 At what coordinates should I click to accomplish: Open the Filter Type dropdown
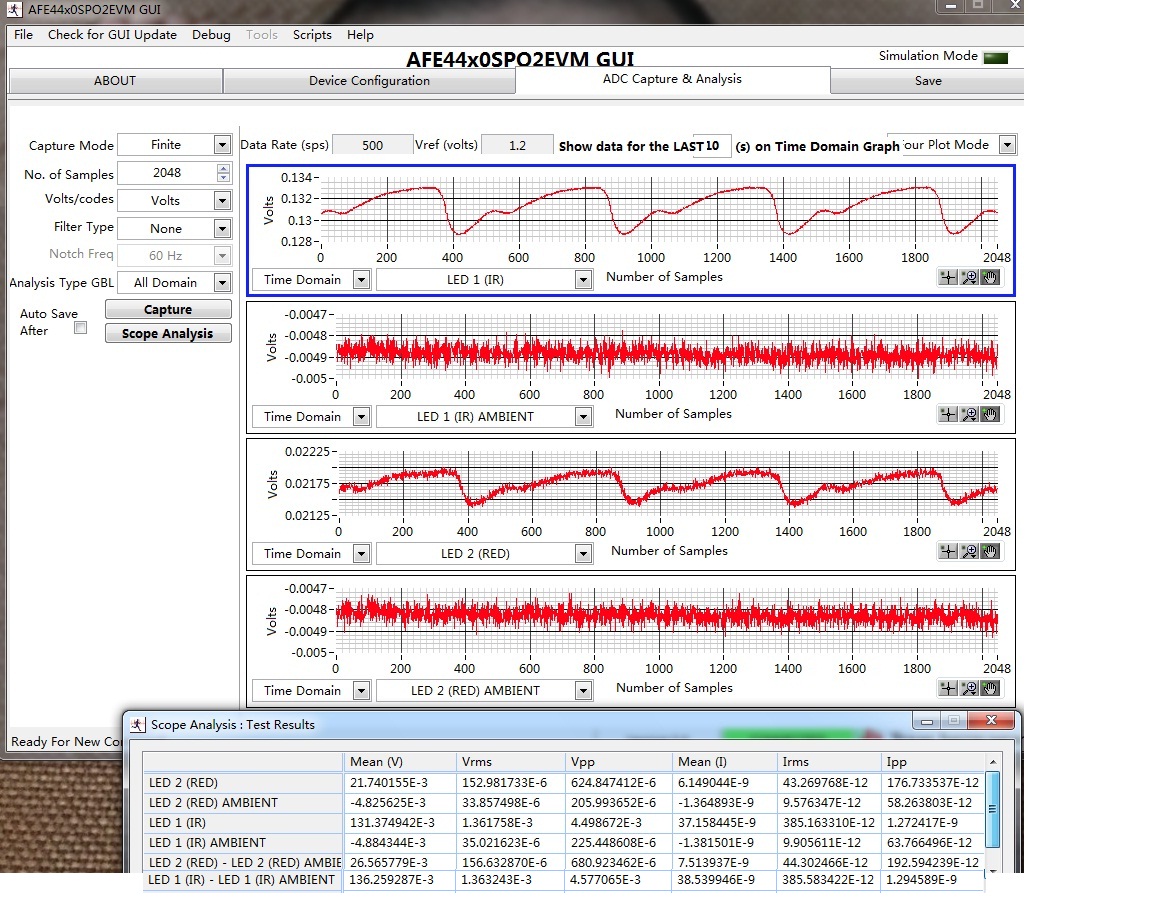click(222, 228)
